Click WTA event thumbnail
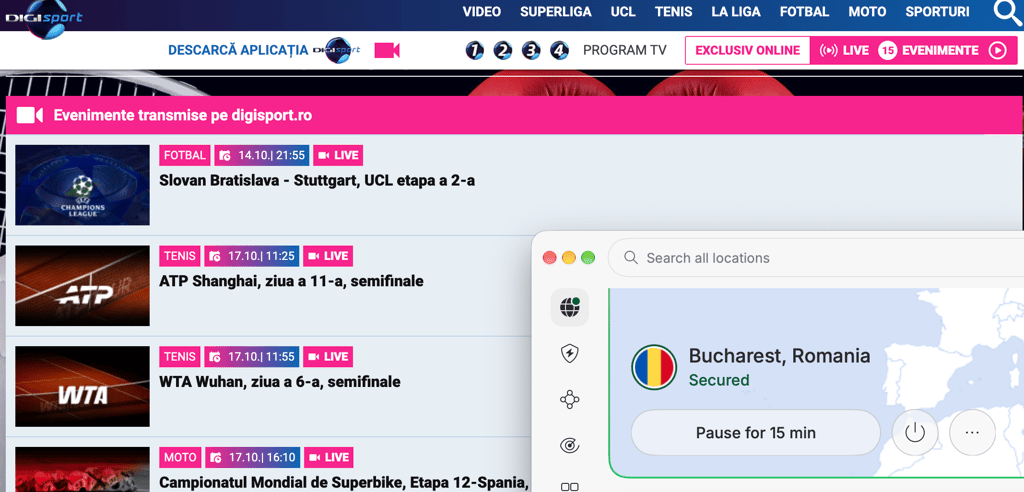 (82, 386)
